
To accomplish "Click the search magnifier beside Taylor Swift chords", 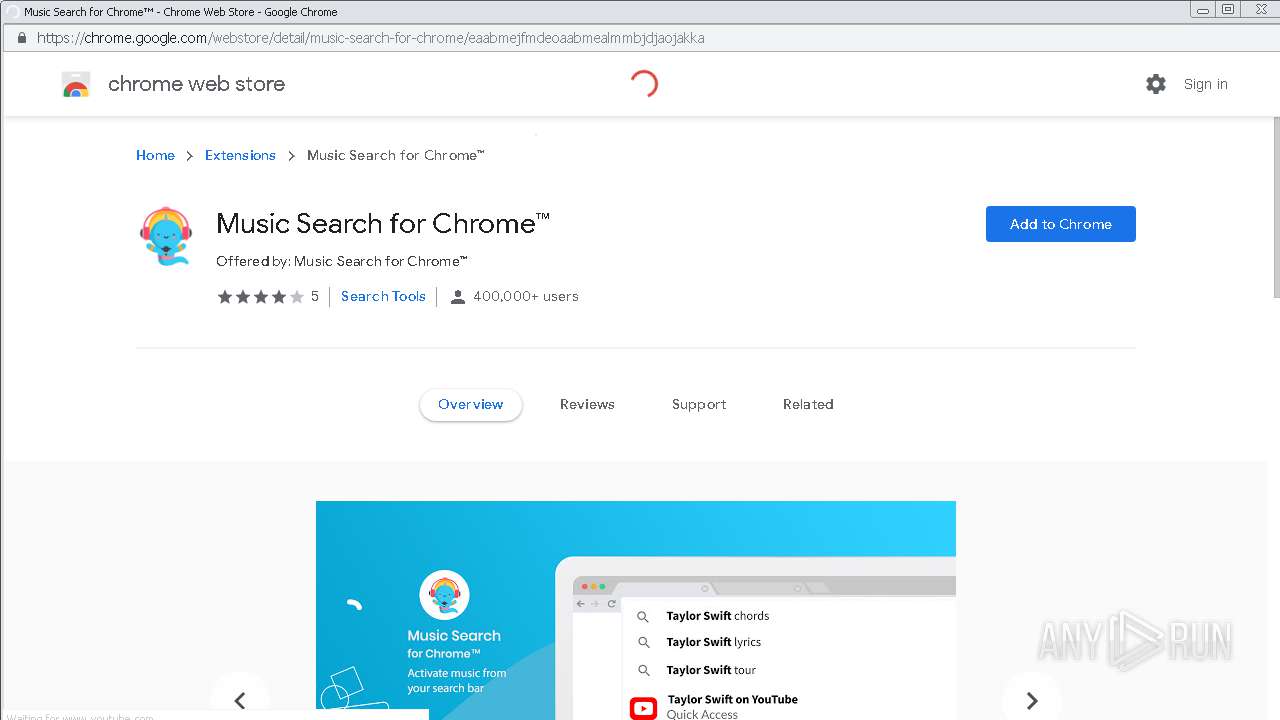I will [643, 617].
